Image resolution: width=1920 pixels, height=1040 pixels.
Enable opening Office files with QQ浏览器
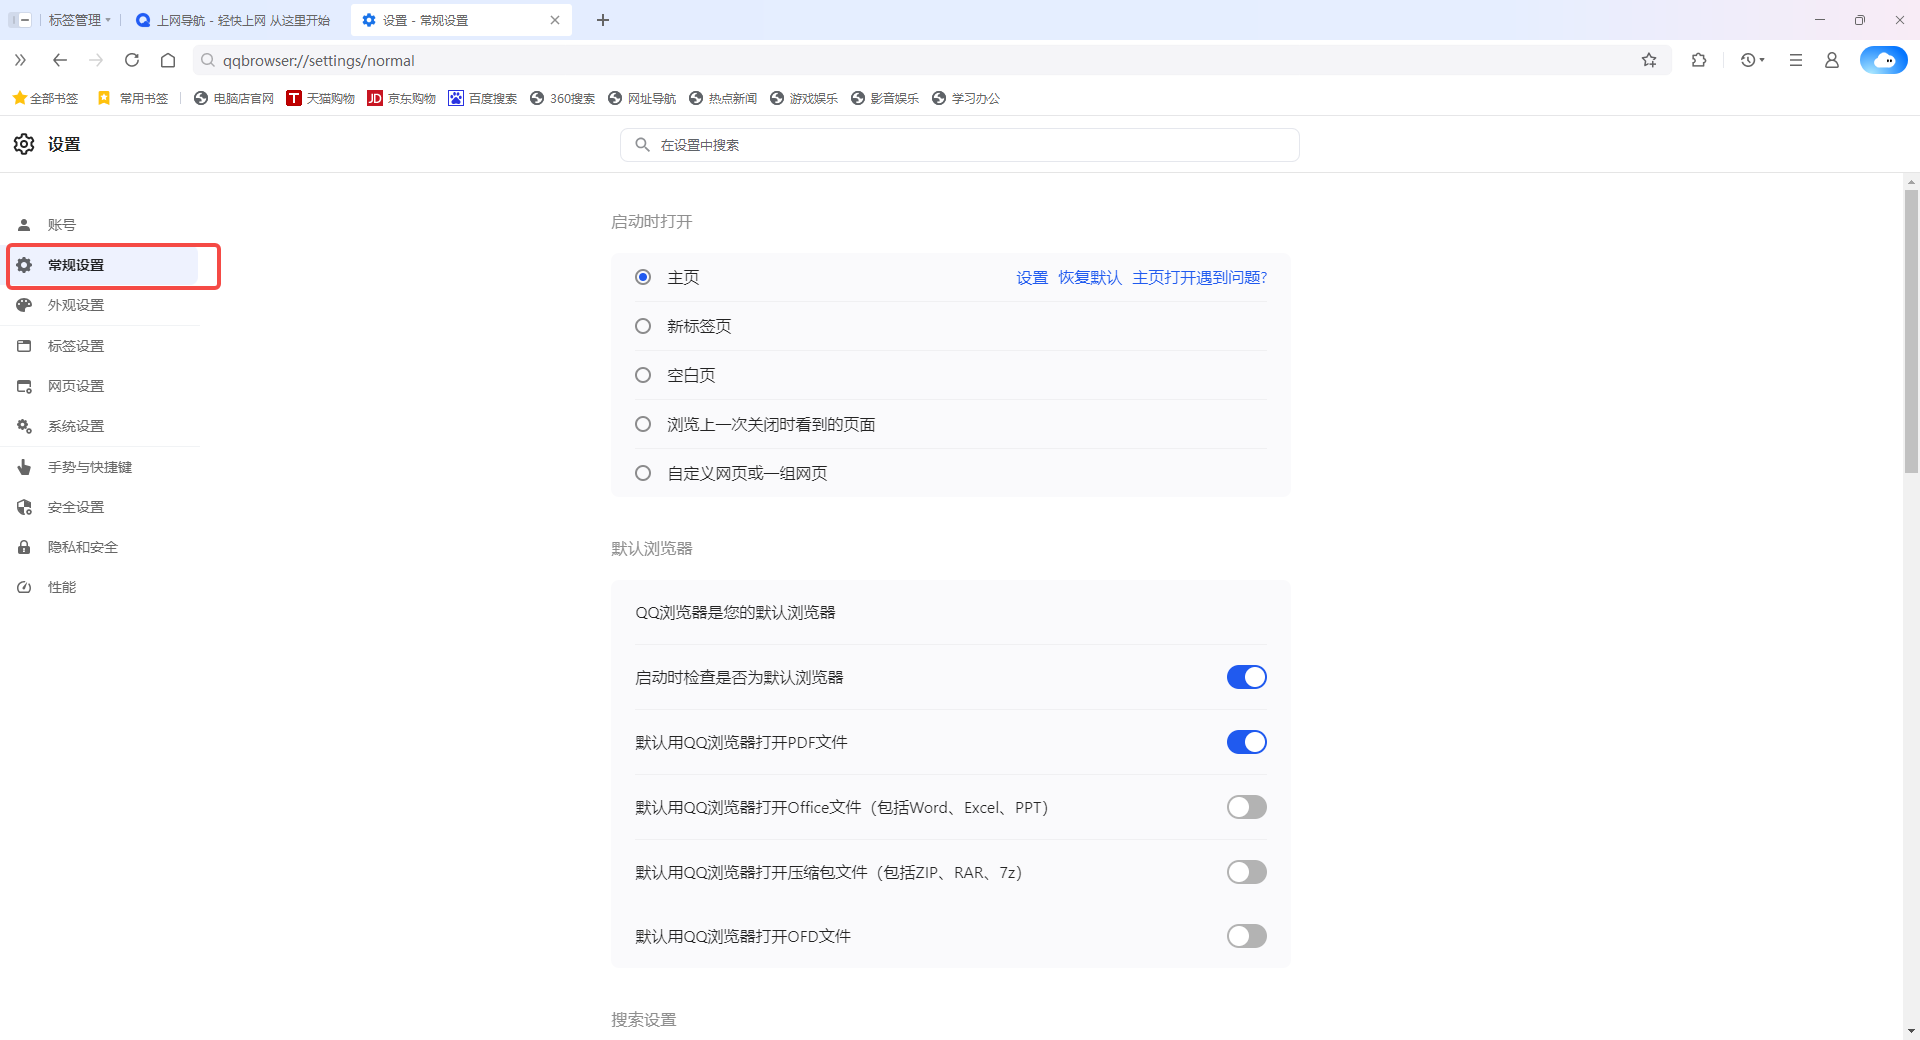point(1246,807)
